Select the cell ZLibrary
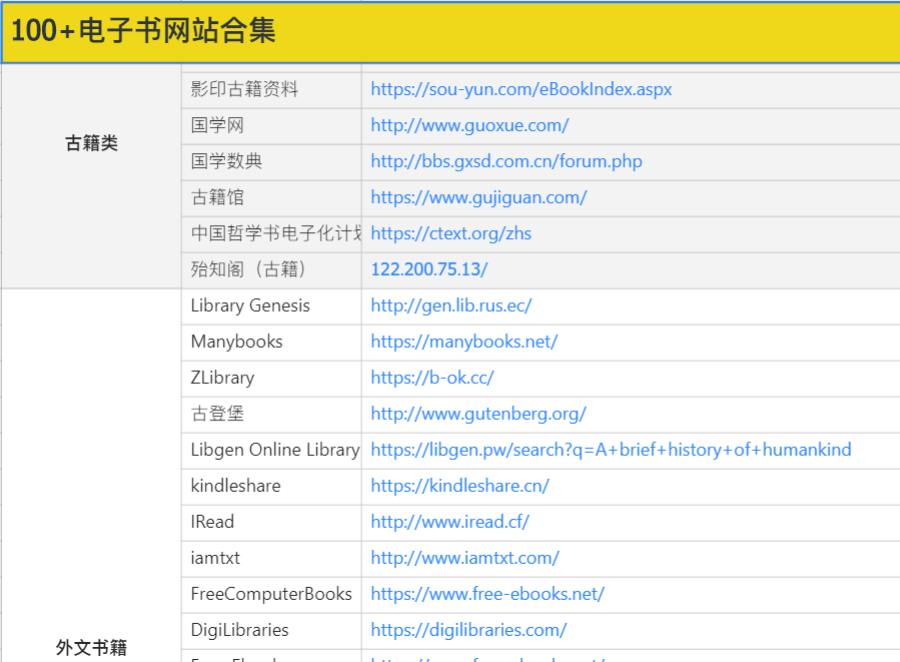900x662 pixels. (271, 378)
